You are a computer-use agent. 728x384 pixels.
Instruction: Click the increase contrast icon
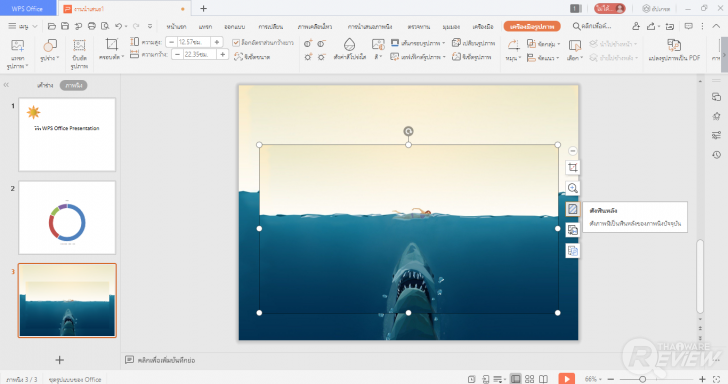pyautogui.click(x=308, y=44)
